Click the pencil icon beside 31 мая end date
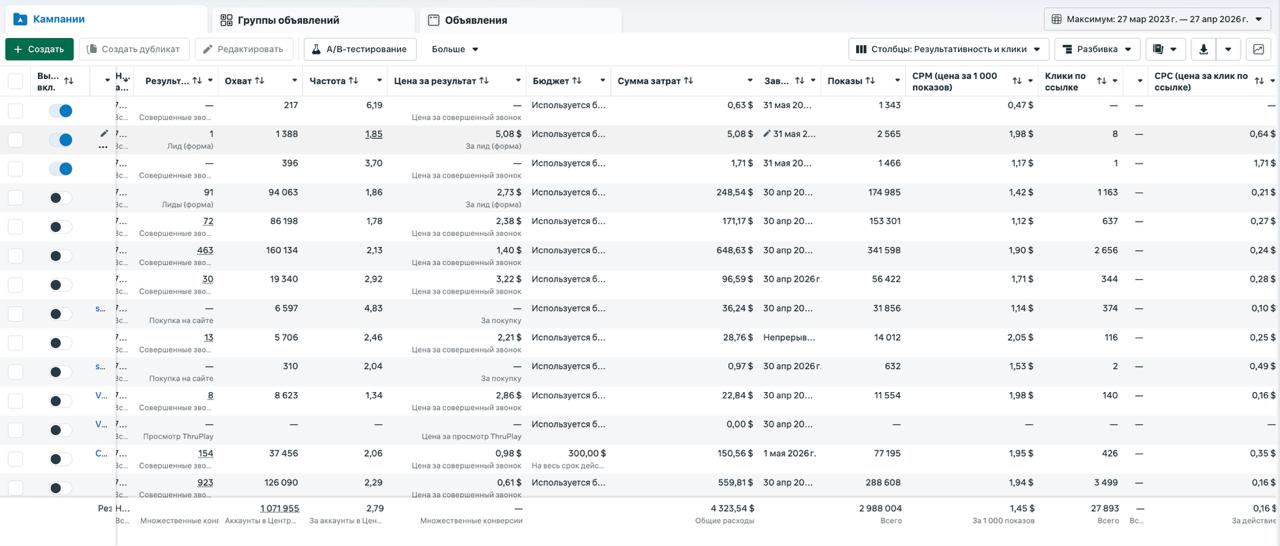The height and width of the screenshot is (546, 1280). (767, 134)
